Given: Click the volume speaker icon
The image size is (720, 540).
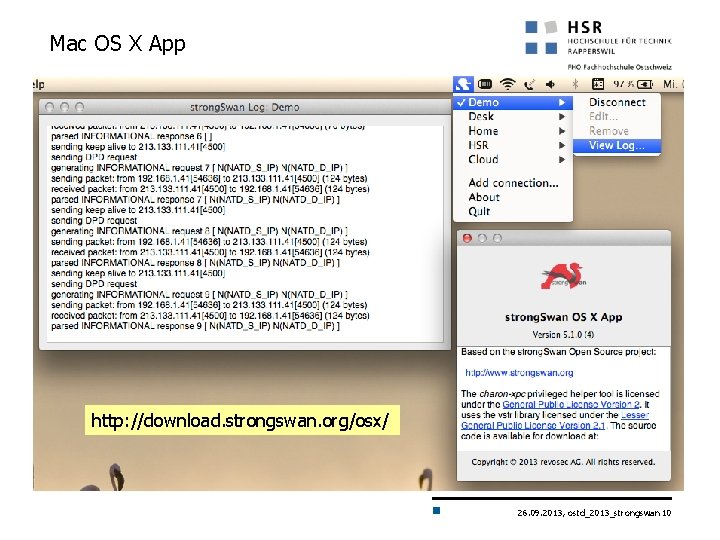Looking at the screenshot, I should (551, 84).
